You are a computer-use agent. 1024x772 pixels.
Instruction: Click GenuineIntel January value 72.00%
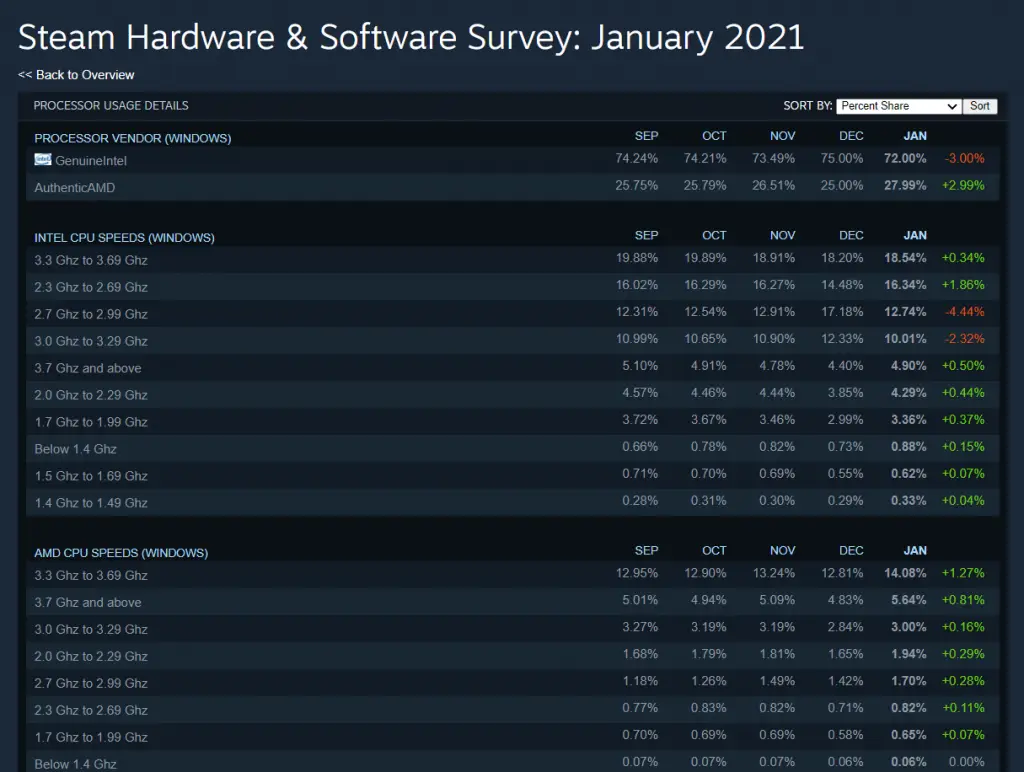[x=904, y=159]
